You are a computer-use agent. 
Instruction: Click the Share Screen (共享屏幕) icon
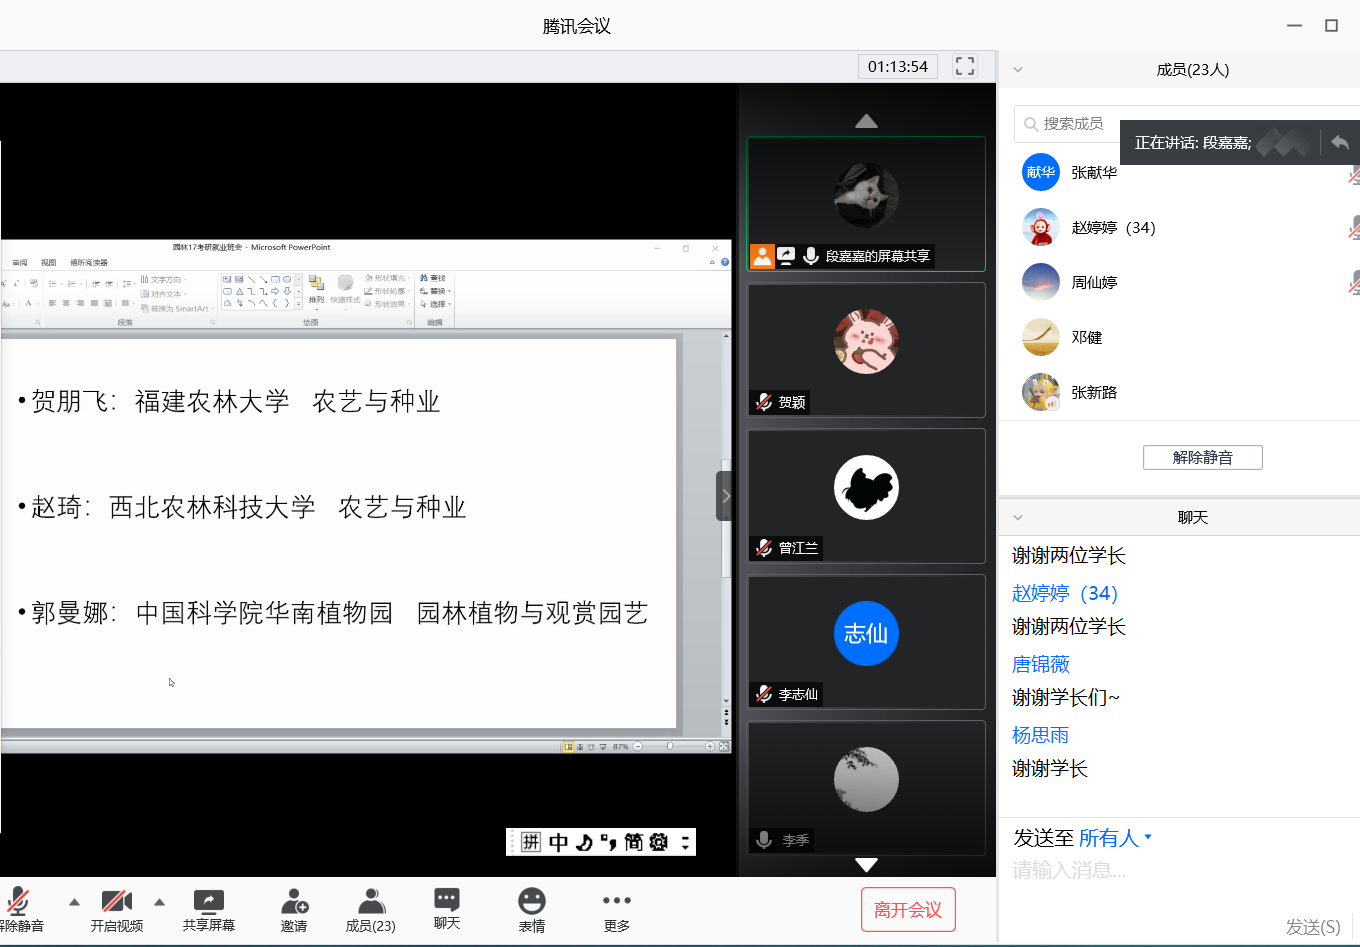click(208, 903)
